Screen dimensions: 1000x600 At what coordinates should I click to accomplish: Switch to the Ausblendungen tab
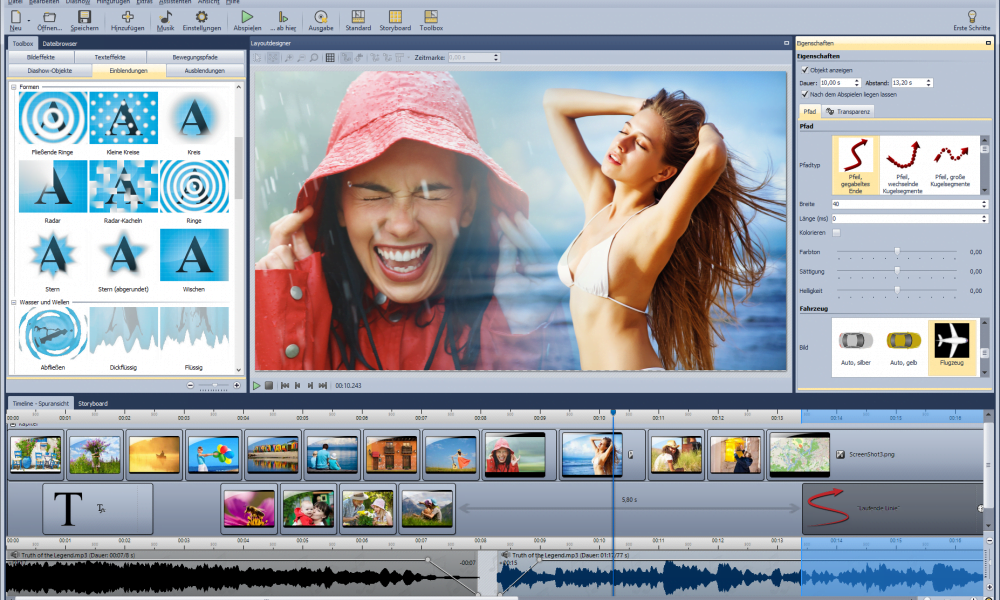205,71
